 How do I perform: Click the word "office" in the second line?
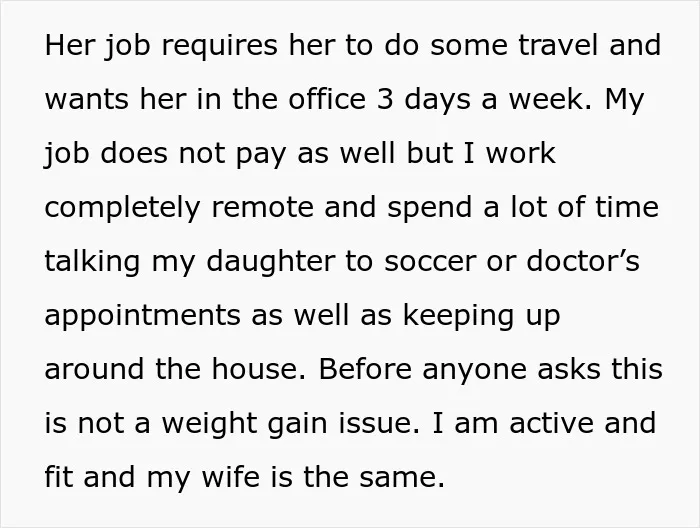(x=327, y=99)
